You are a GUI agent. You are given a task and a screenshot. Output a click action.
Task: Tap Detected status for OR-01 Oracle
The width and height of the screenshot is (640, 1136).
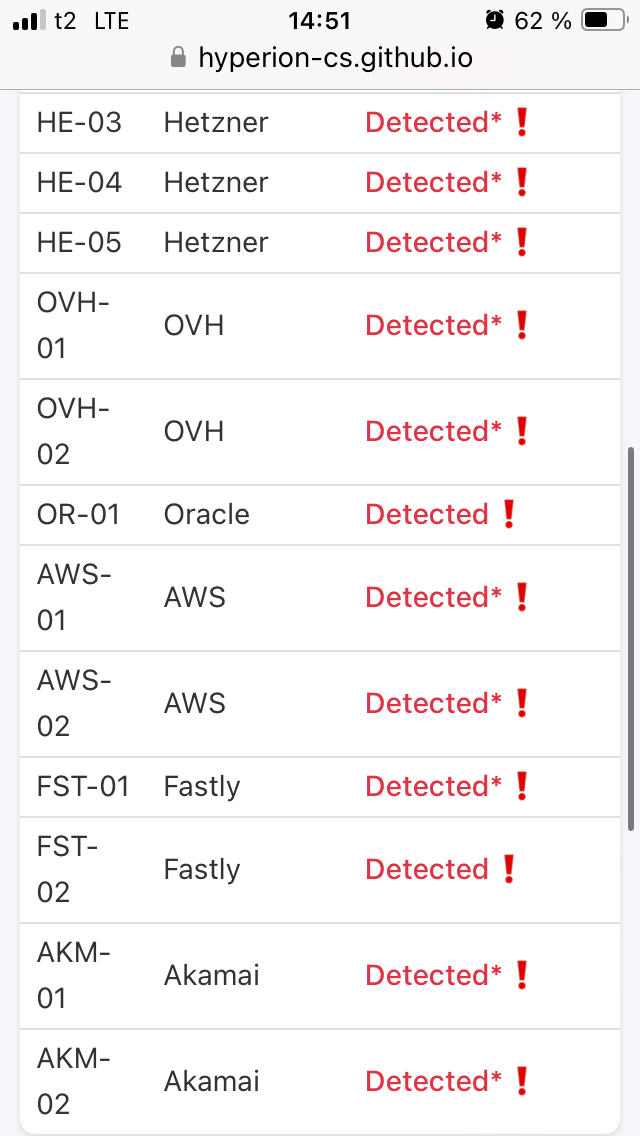(427, 514)
